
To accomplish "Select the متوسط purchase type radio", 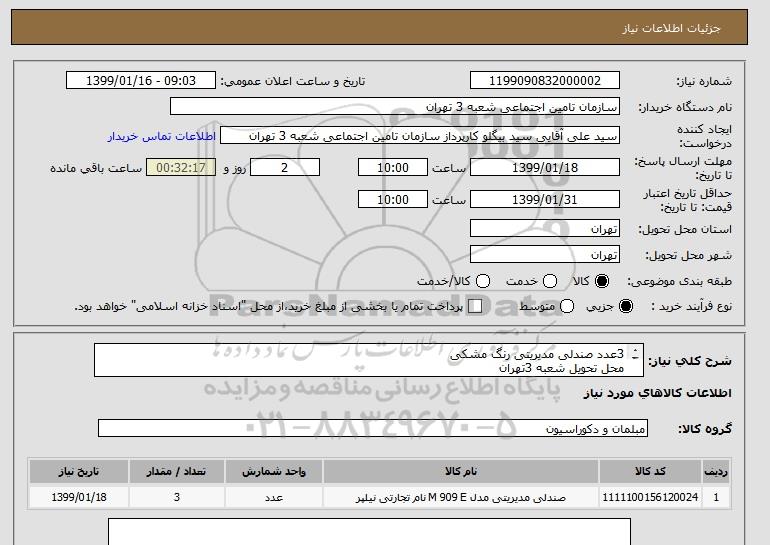I will 567,306.
